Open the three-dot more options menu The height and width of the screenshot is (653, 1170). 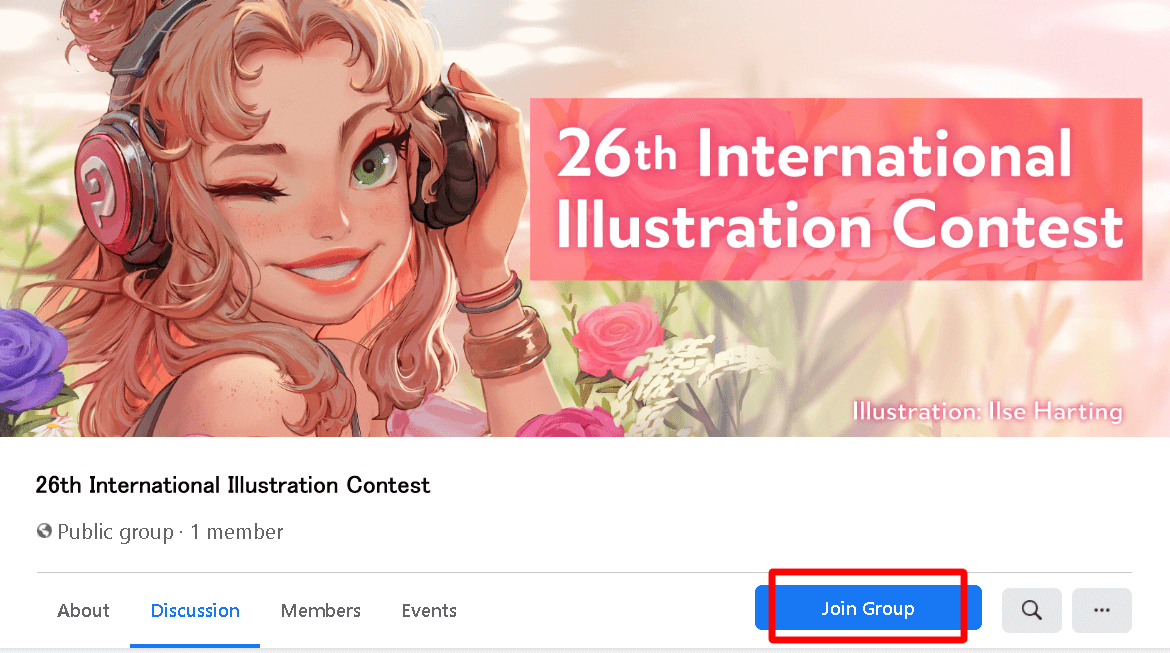pos(1101,610)
